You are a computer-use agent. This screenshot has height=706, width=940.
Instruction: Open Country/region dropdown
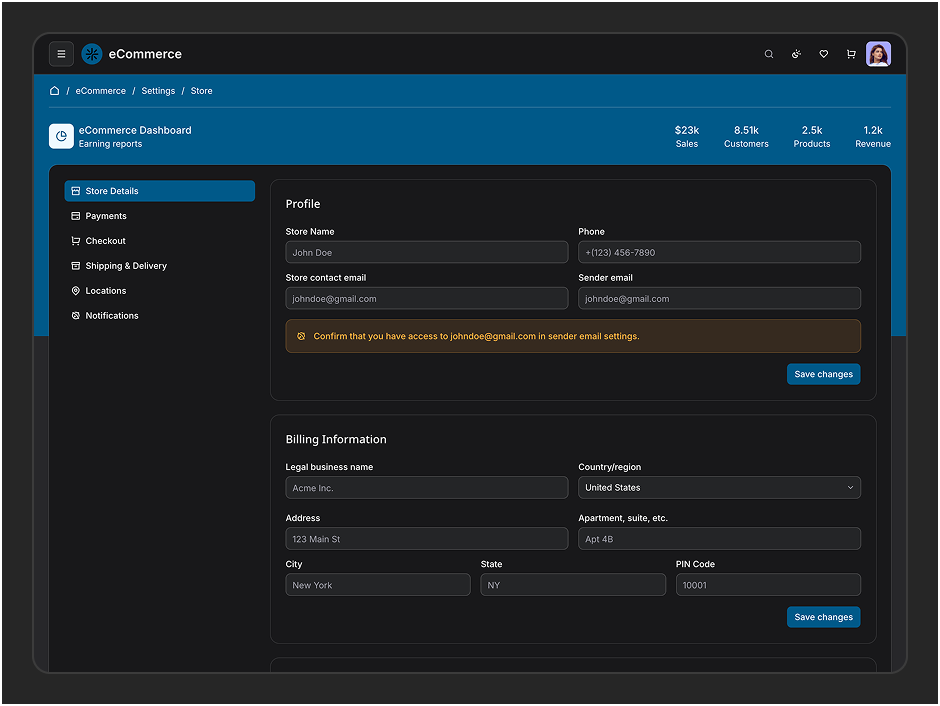tap(719, 488)
